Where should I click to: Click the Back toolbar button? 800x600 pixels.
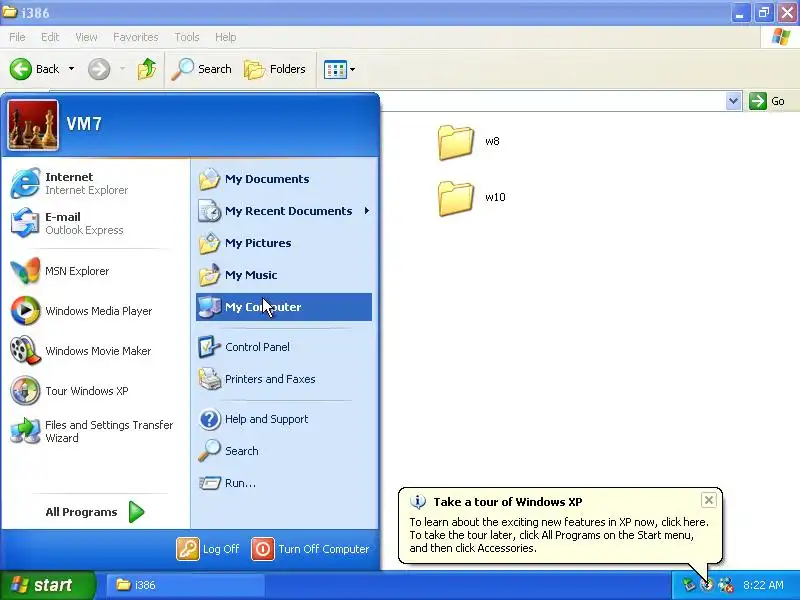click(x=35, y=69)
